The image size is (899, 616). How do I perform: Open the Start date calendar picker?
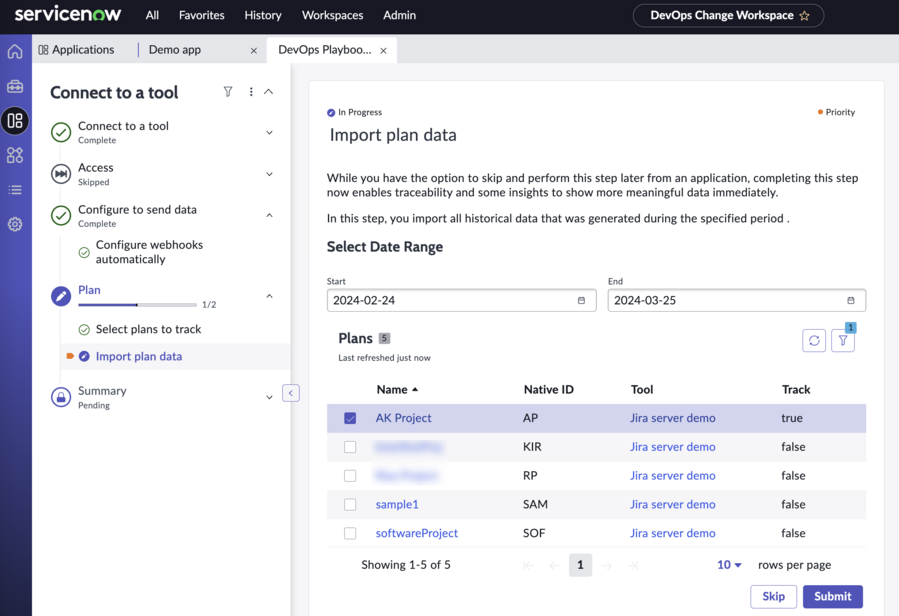pyautogui.click(x=581, y=301)
